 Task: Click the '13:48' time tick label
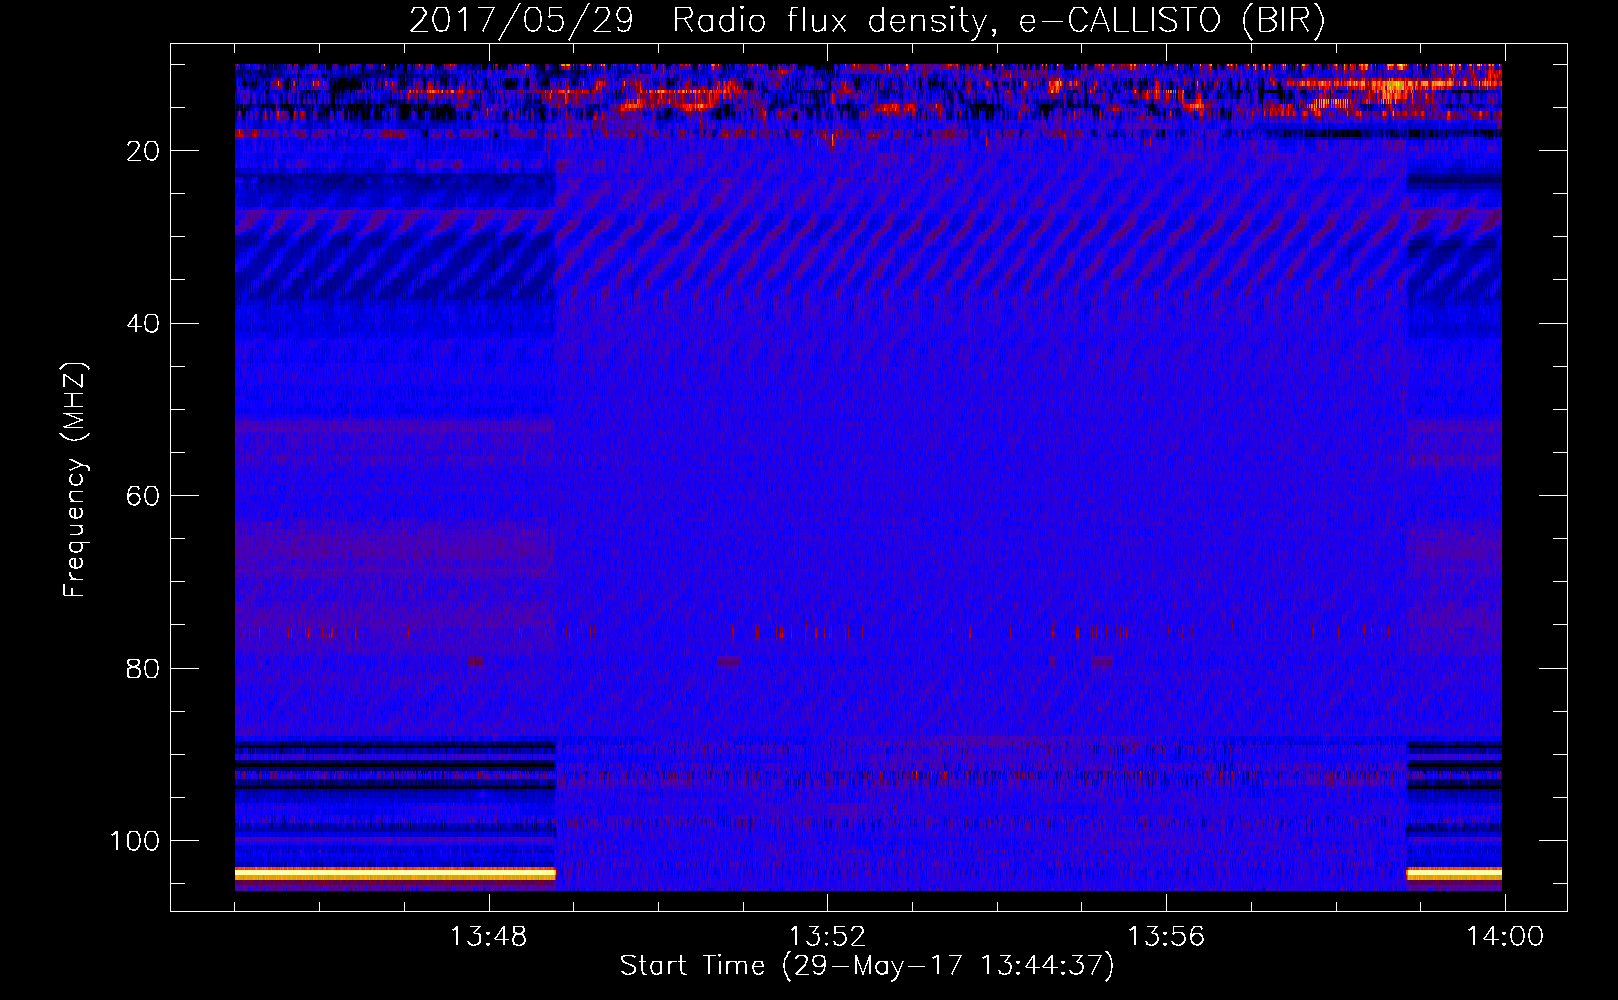click(x=488, y=937)
